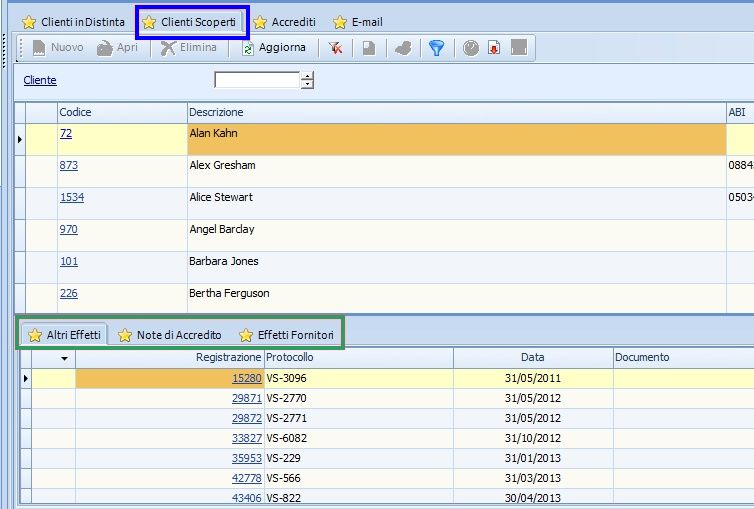The image size is (754, 509).
Task: Click the Aggiorna refresh button
Action: click(274, 48)
